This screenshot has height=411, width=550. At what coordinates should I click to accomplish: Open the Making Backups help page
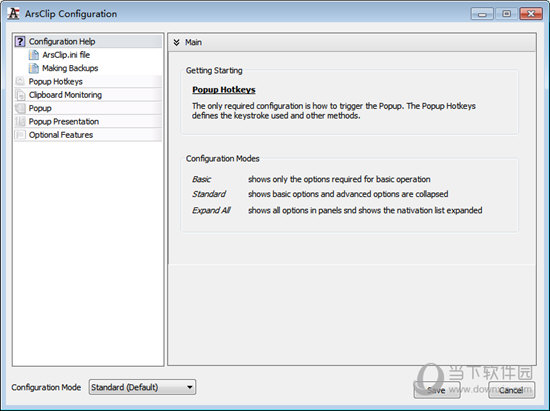point(70,68)
